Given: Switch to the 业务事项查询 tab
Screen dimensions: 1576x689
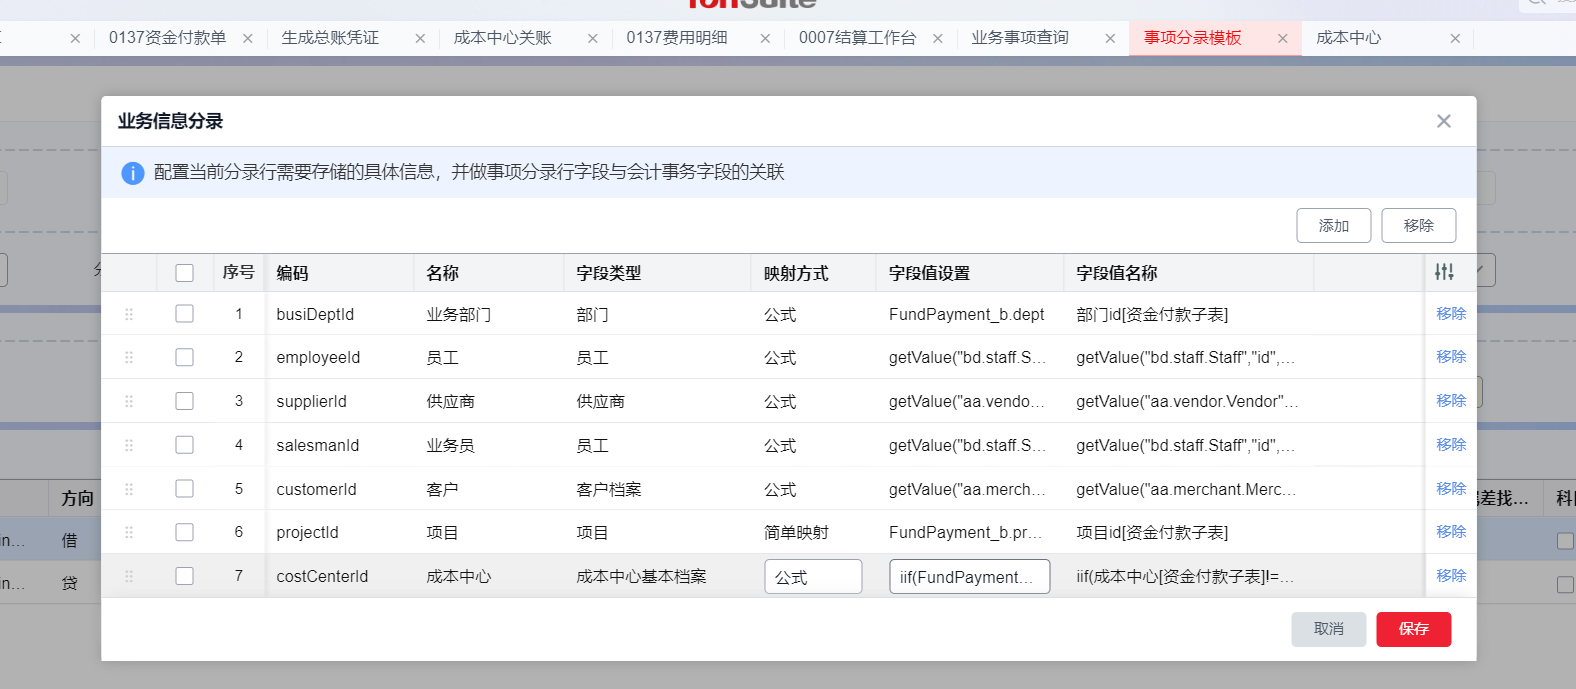Looking at the screenshot, I should (x=1020, y=38).
